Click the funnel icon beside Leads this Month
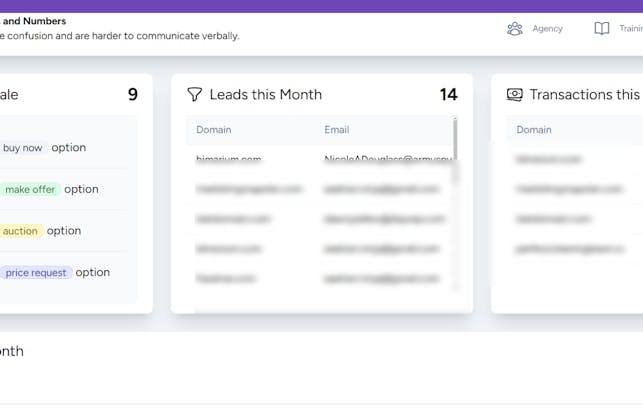The width and height of the screenshot is (643, 417). pos(195,95)
